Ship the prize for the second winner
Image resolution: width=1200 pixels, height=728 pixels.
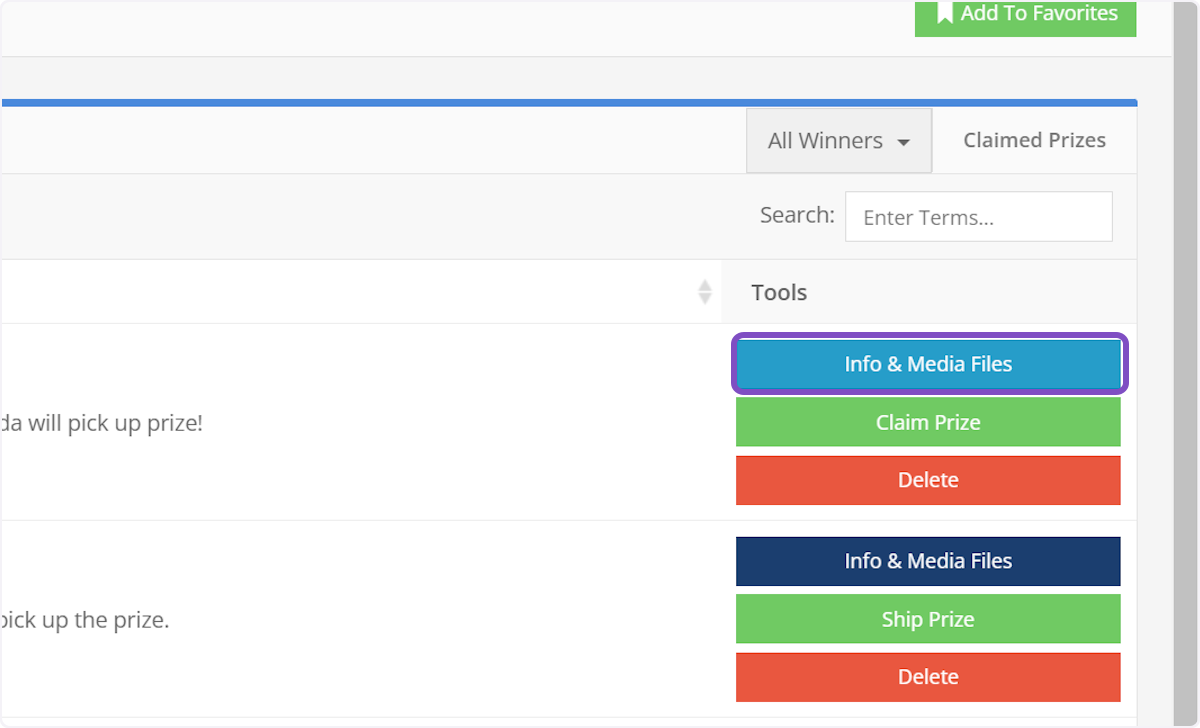click(928, 619)
